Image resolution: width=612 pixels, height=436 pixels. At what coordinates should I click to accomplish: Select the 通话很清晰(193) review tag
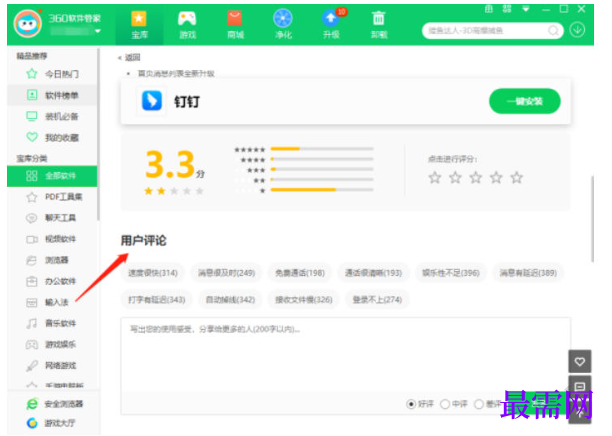[x=374, y=273]
